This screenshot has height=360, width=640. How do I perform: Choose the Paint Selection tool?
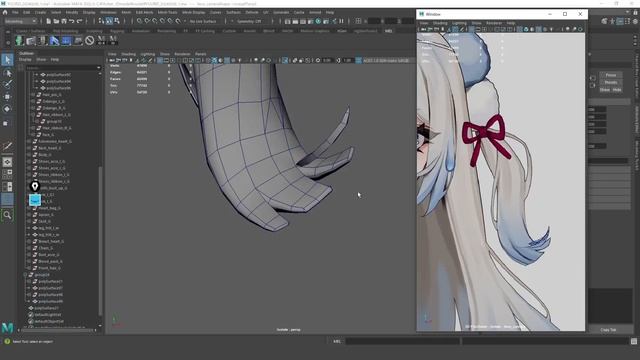click(x=7, y=84)
